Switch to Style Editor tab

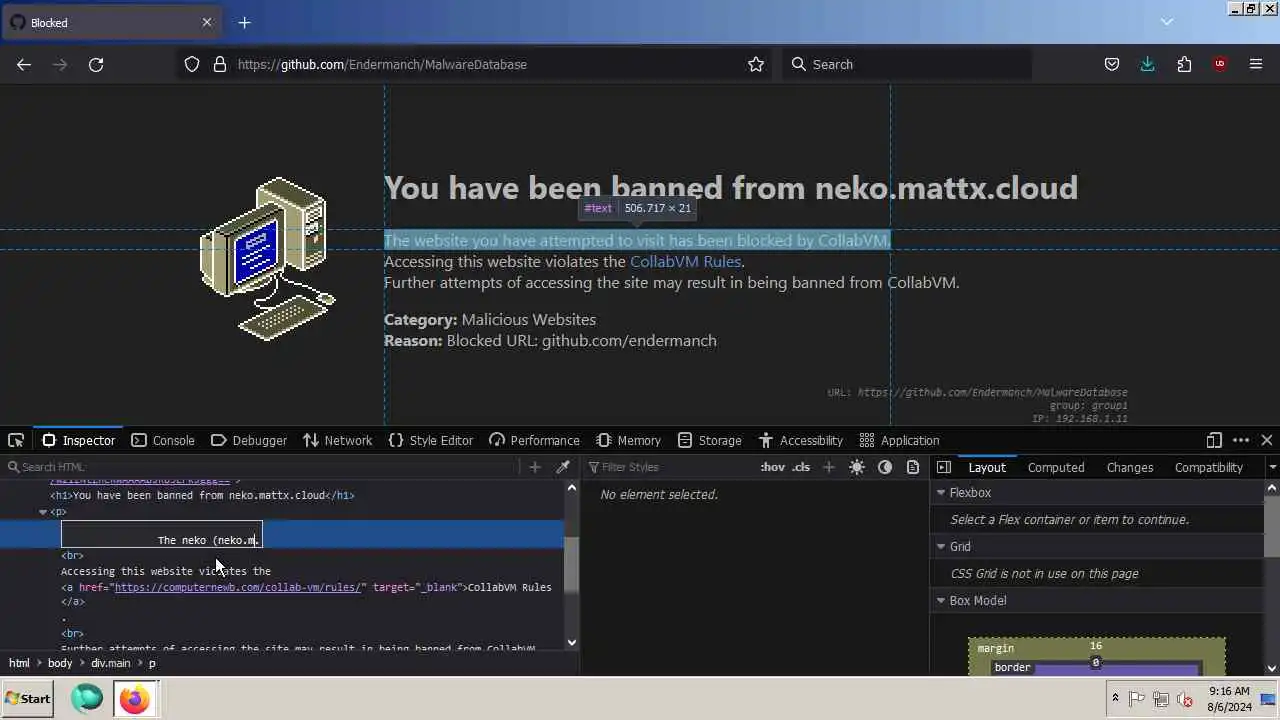tap(431, 440)
